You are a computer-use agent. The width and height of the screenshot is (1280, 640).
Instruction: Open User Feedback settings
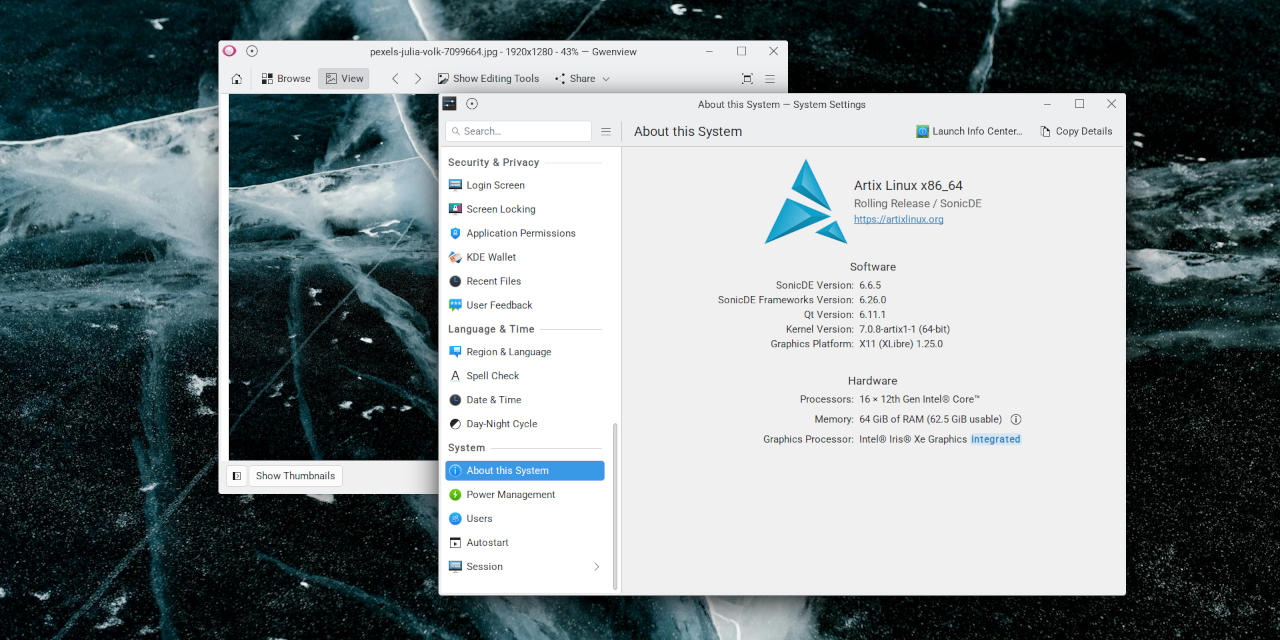(525, 305)
